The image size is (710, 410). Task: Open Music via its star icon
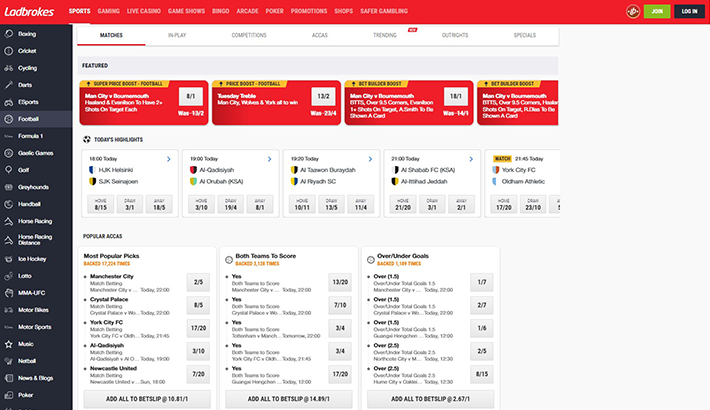coord(9,344)
